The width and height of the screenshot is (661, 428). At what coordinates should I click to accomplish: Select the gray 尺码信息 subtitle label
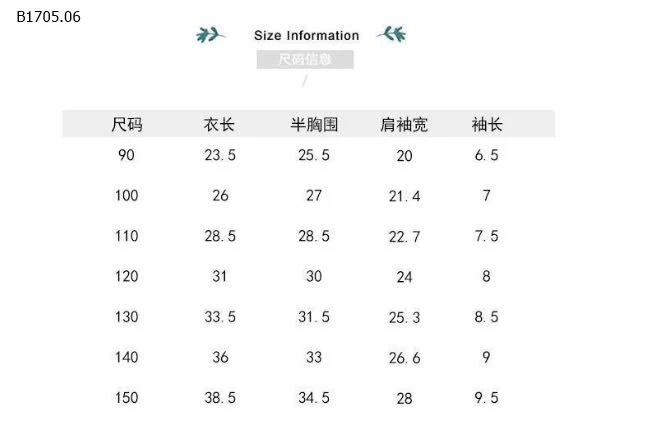point(305,59)
